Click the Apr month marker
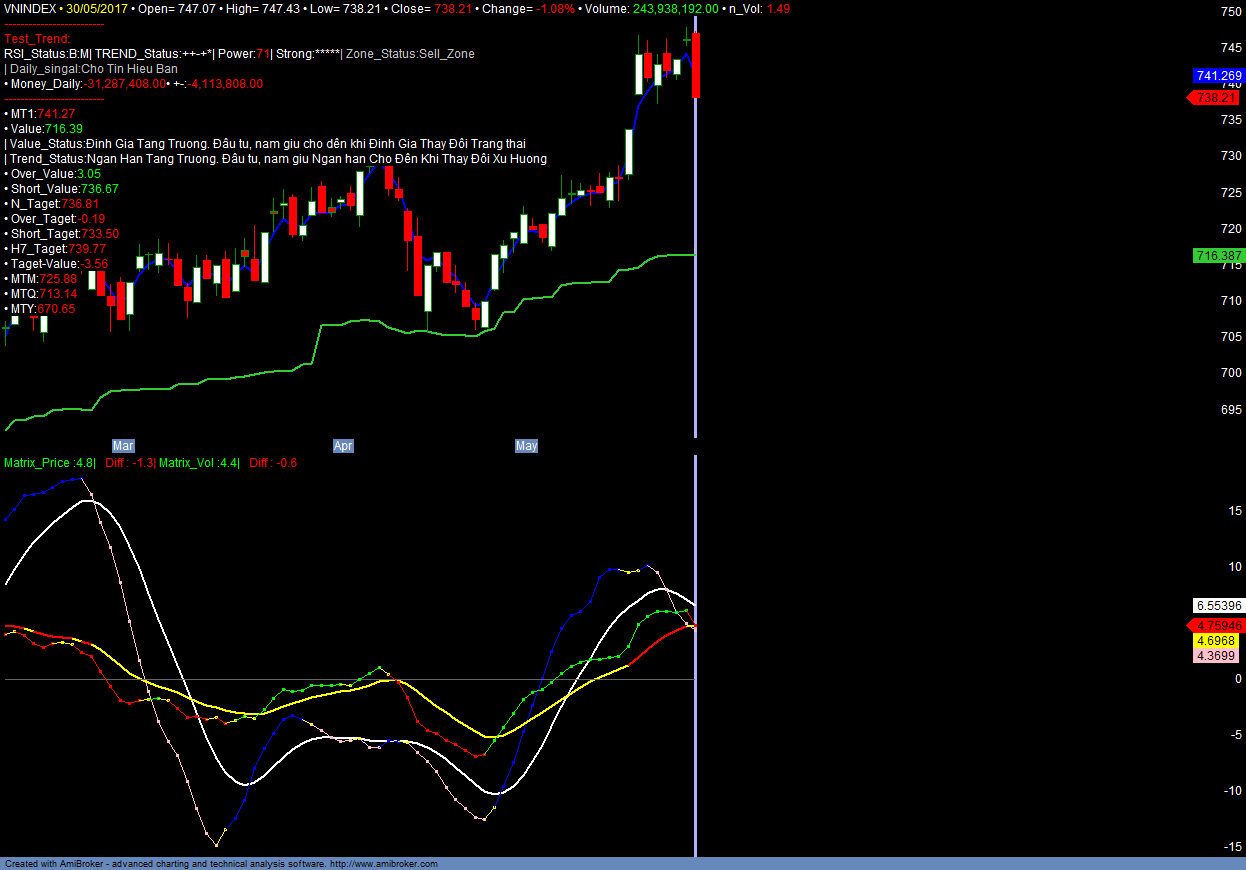Image resolution: width=1246 pixels, height=870 pixels. click(343, 446)
